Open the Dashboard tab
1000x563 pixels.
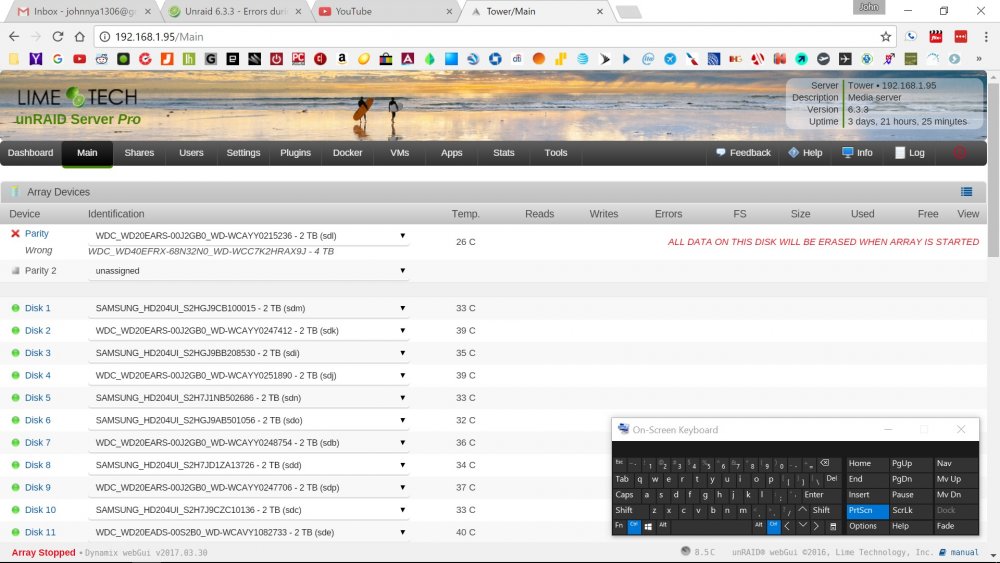(x=31, y=153)
